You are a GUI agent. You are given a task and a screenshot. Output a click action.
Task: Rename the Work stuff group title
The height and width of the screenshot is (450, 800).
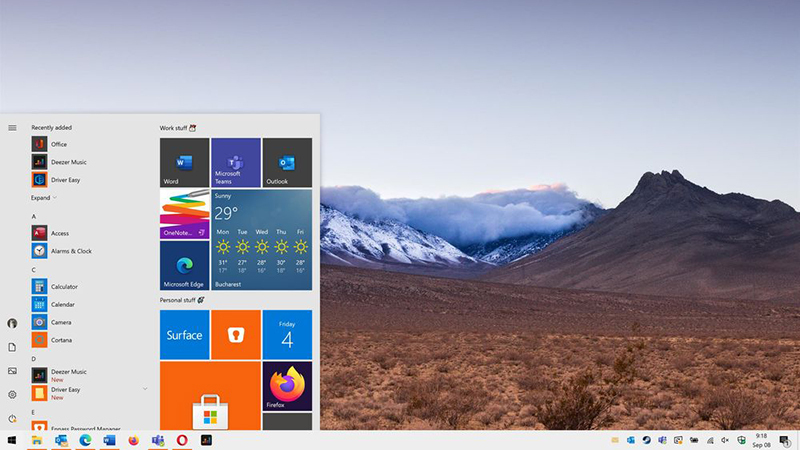pyautogui.click(x=173, y=128)
